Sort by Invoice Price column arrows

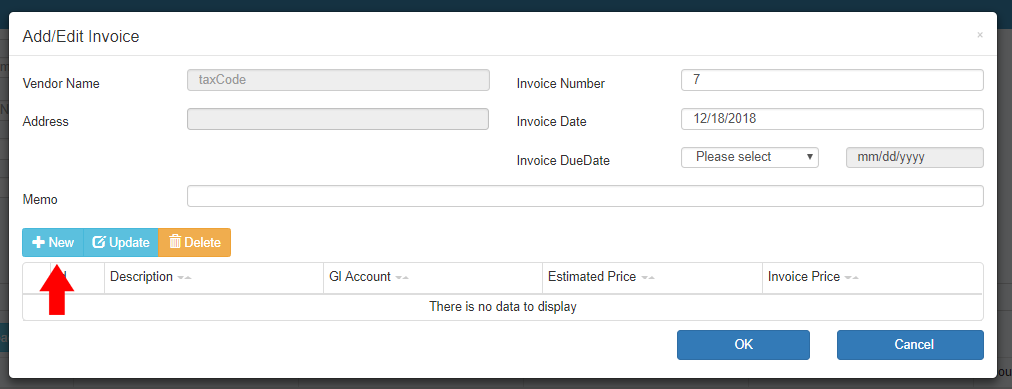click(x=852, y=277)
